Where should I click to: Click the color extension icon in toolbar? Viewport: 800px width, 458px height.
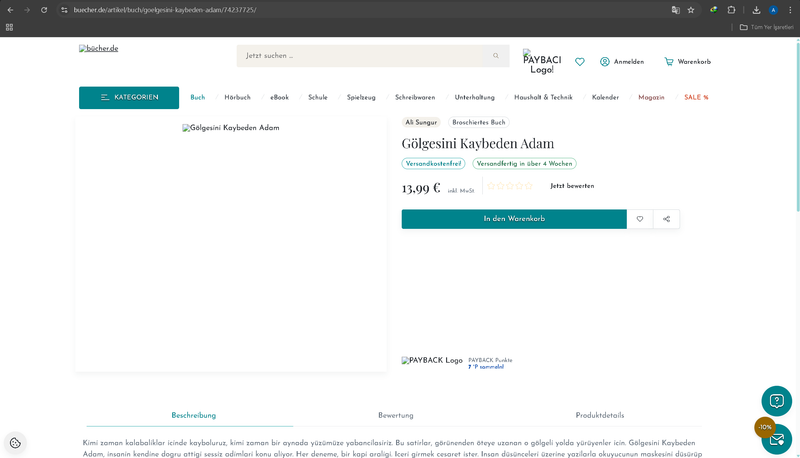713,10
